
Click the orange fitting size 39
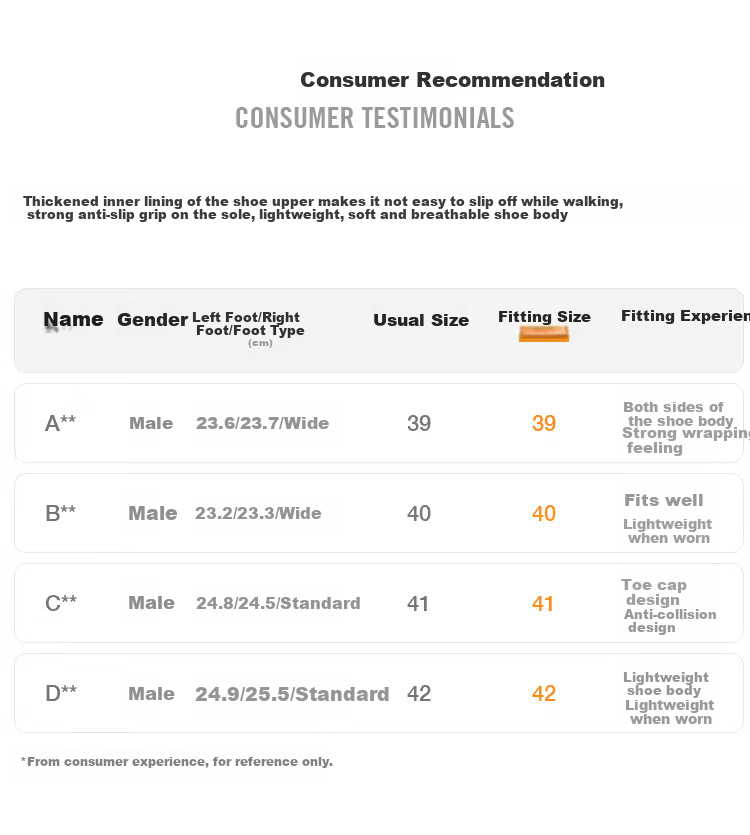(544, 423)
